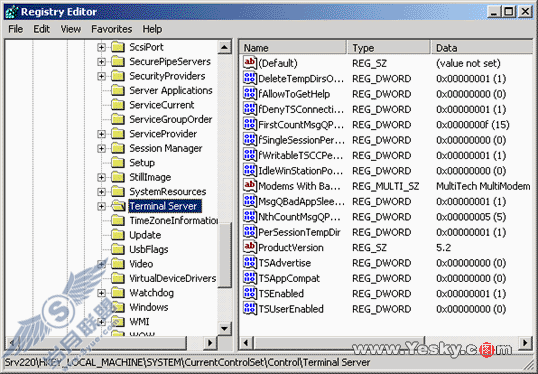
Task: Click the ServiceCurrent folder icon
Action: click(x=118, y=104)
